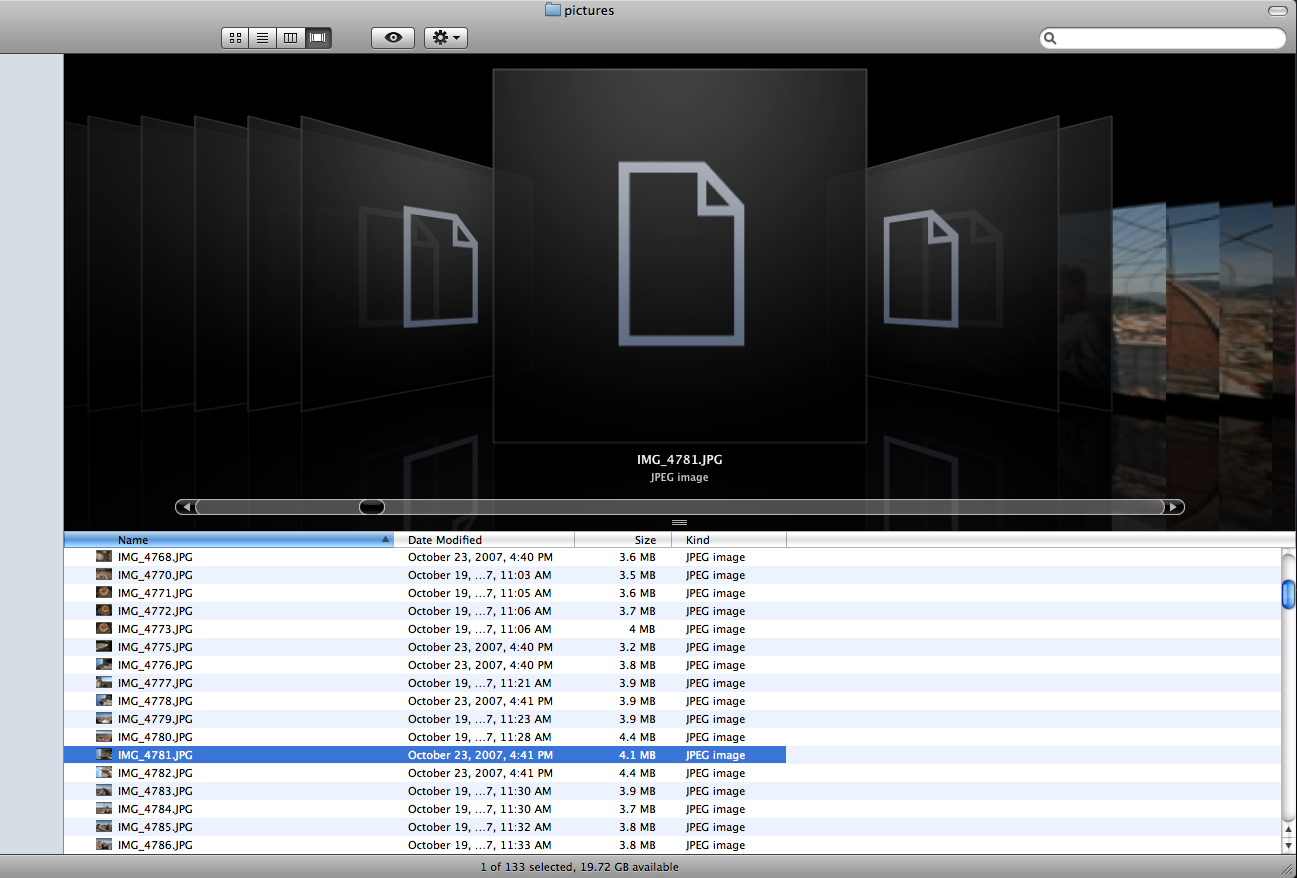Open Quick Look with the eye button

(393, 38)
